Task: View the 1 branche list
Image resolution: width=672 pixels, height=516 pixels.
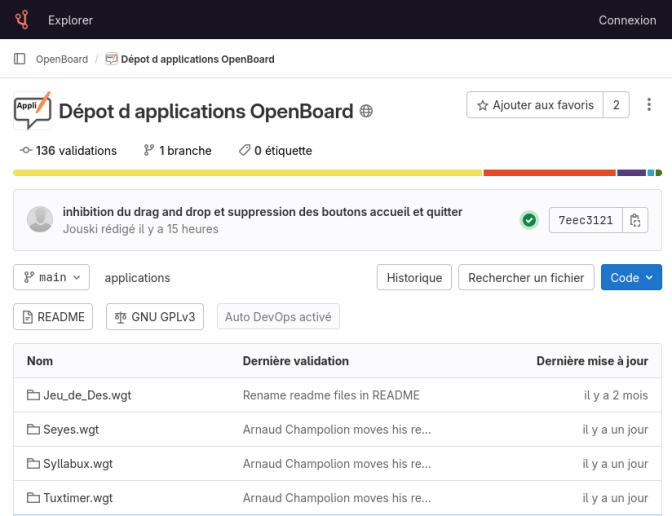Action: coord(177,150)
